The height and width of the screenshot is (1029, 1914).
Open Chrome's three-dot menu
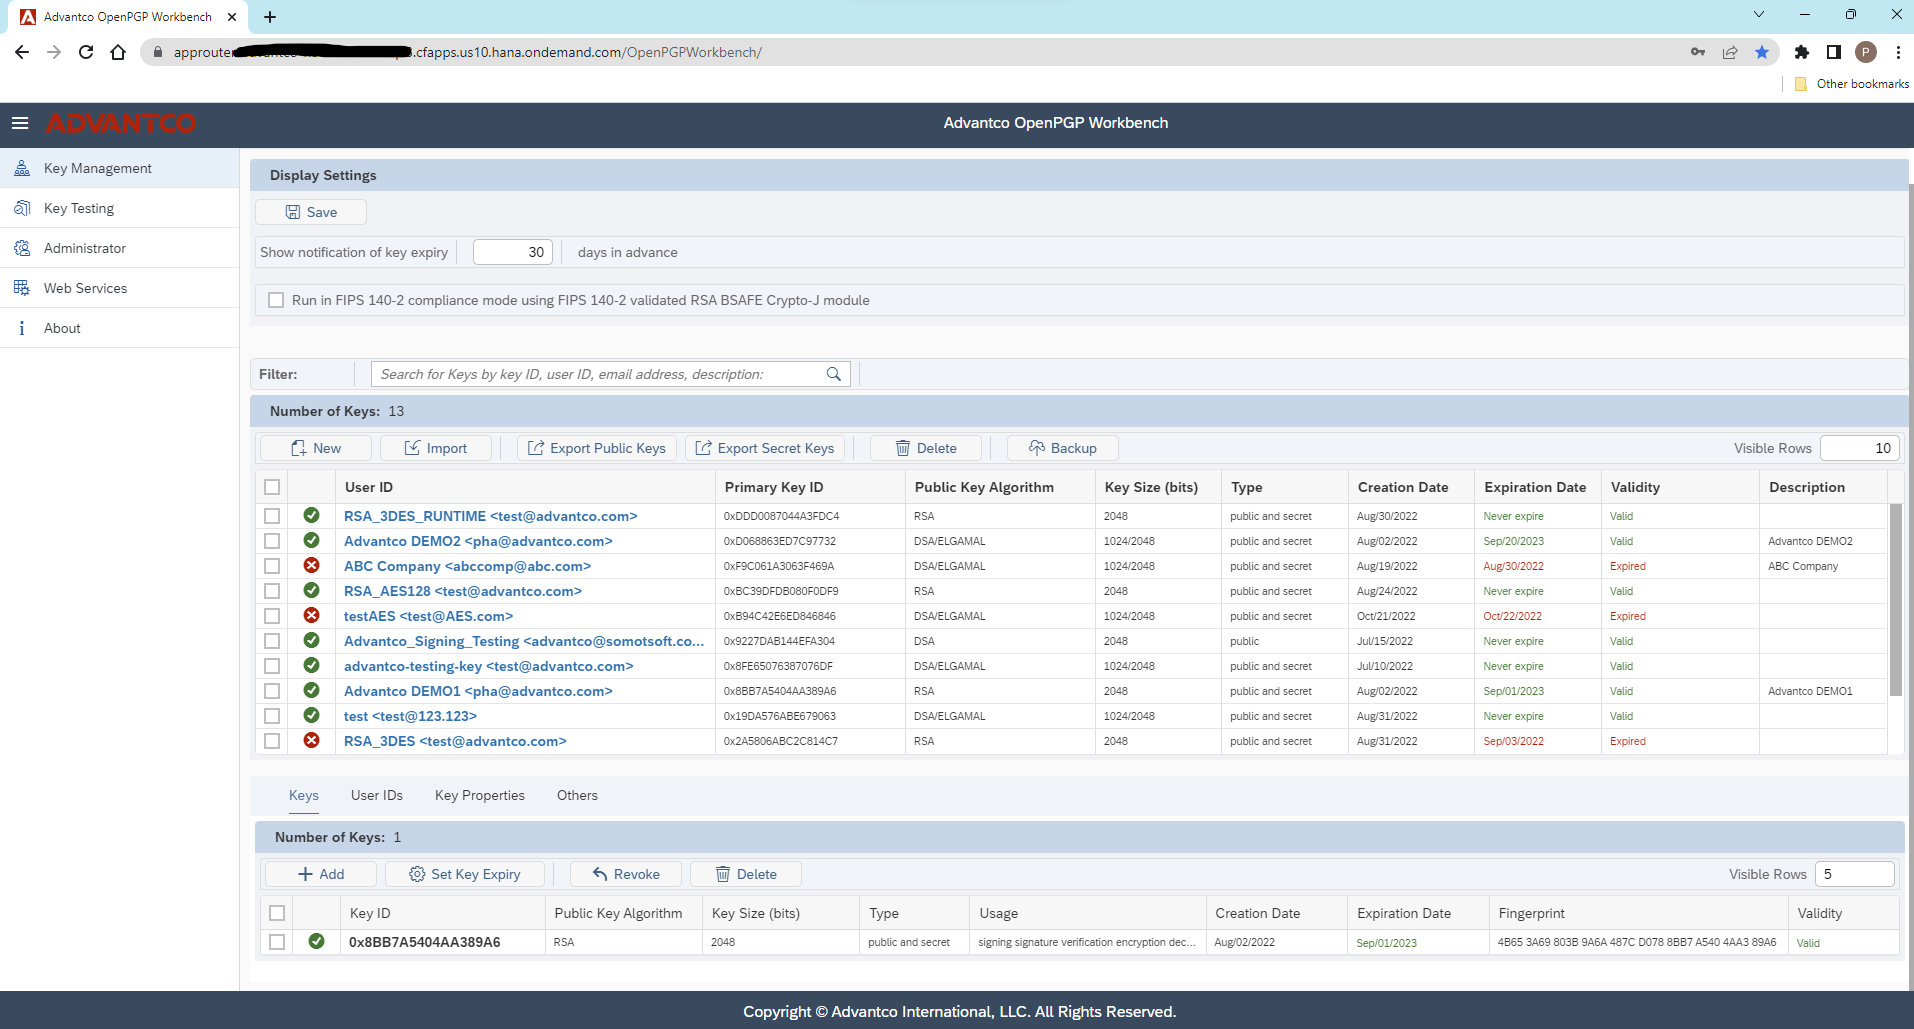pos(1898,52)
